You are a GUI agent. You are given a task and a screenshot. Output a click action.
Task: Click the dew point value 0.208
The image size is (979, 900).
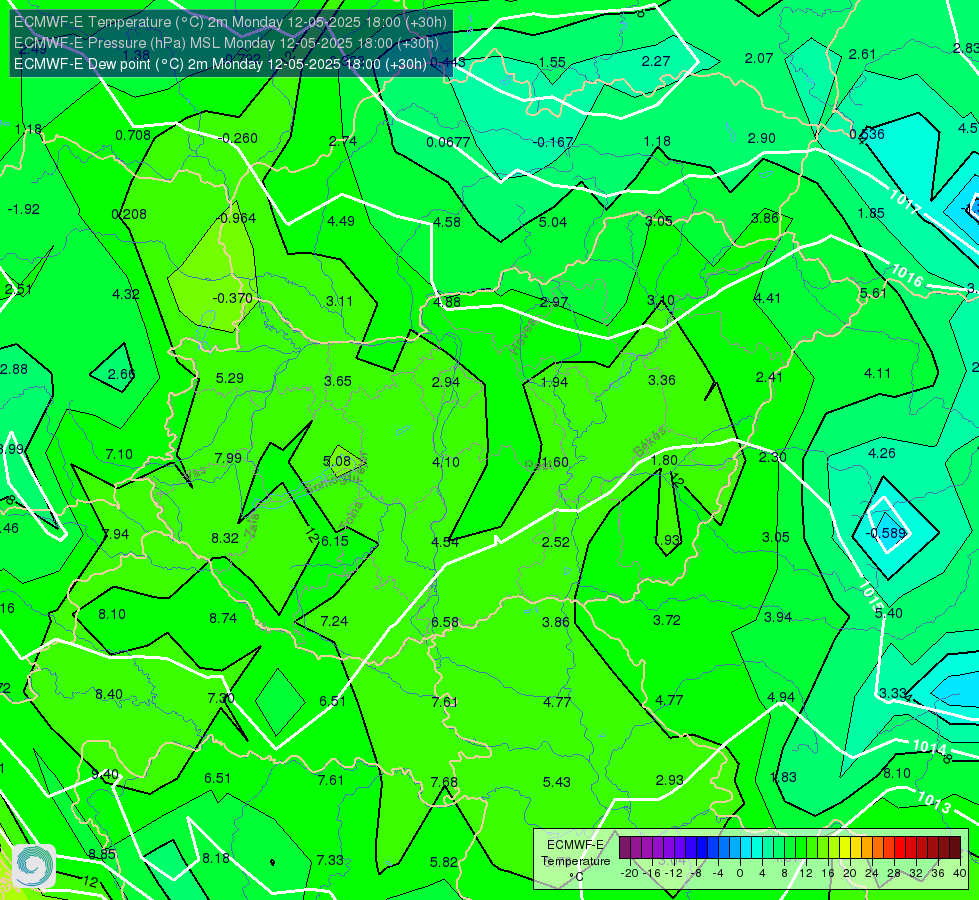[129, 214]
